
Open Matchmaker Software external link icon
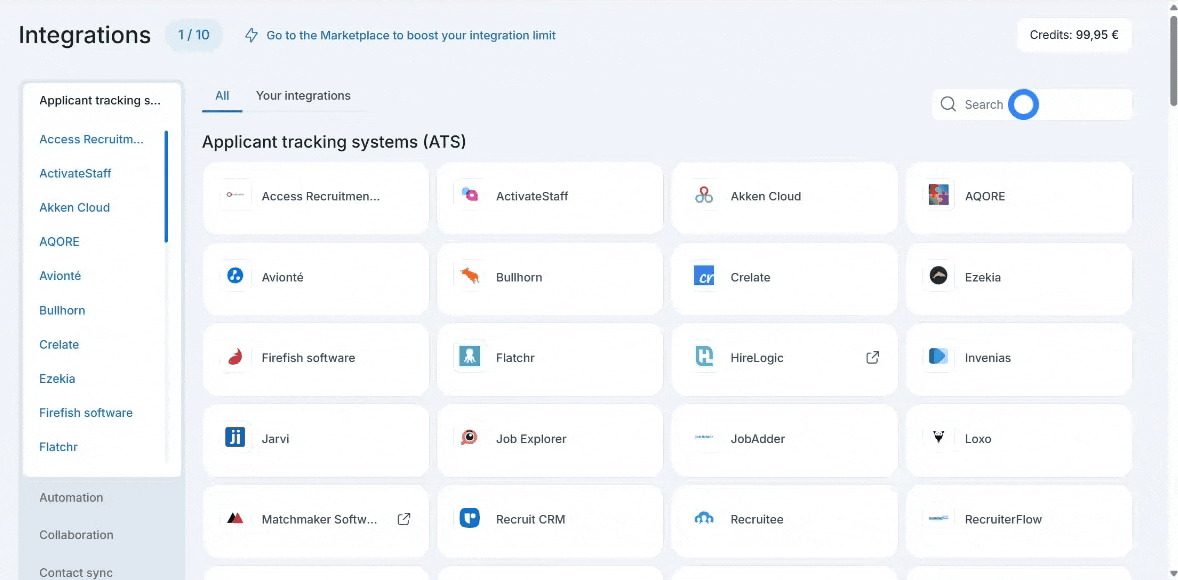coord(403,519)
